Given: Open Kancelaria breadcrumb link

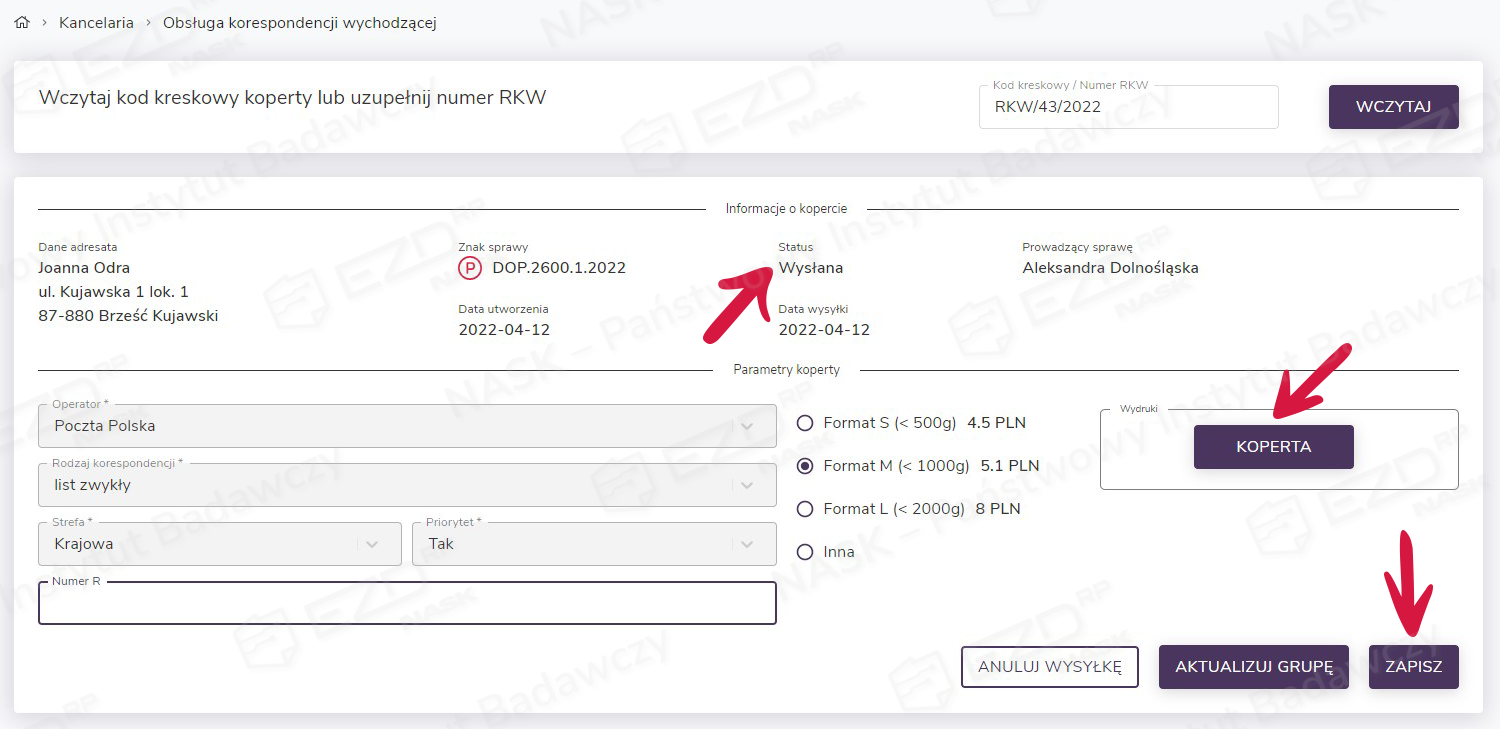Looking at the screenshot, I should 96,22.
